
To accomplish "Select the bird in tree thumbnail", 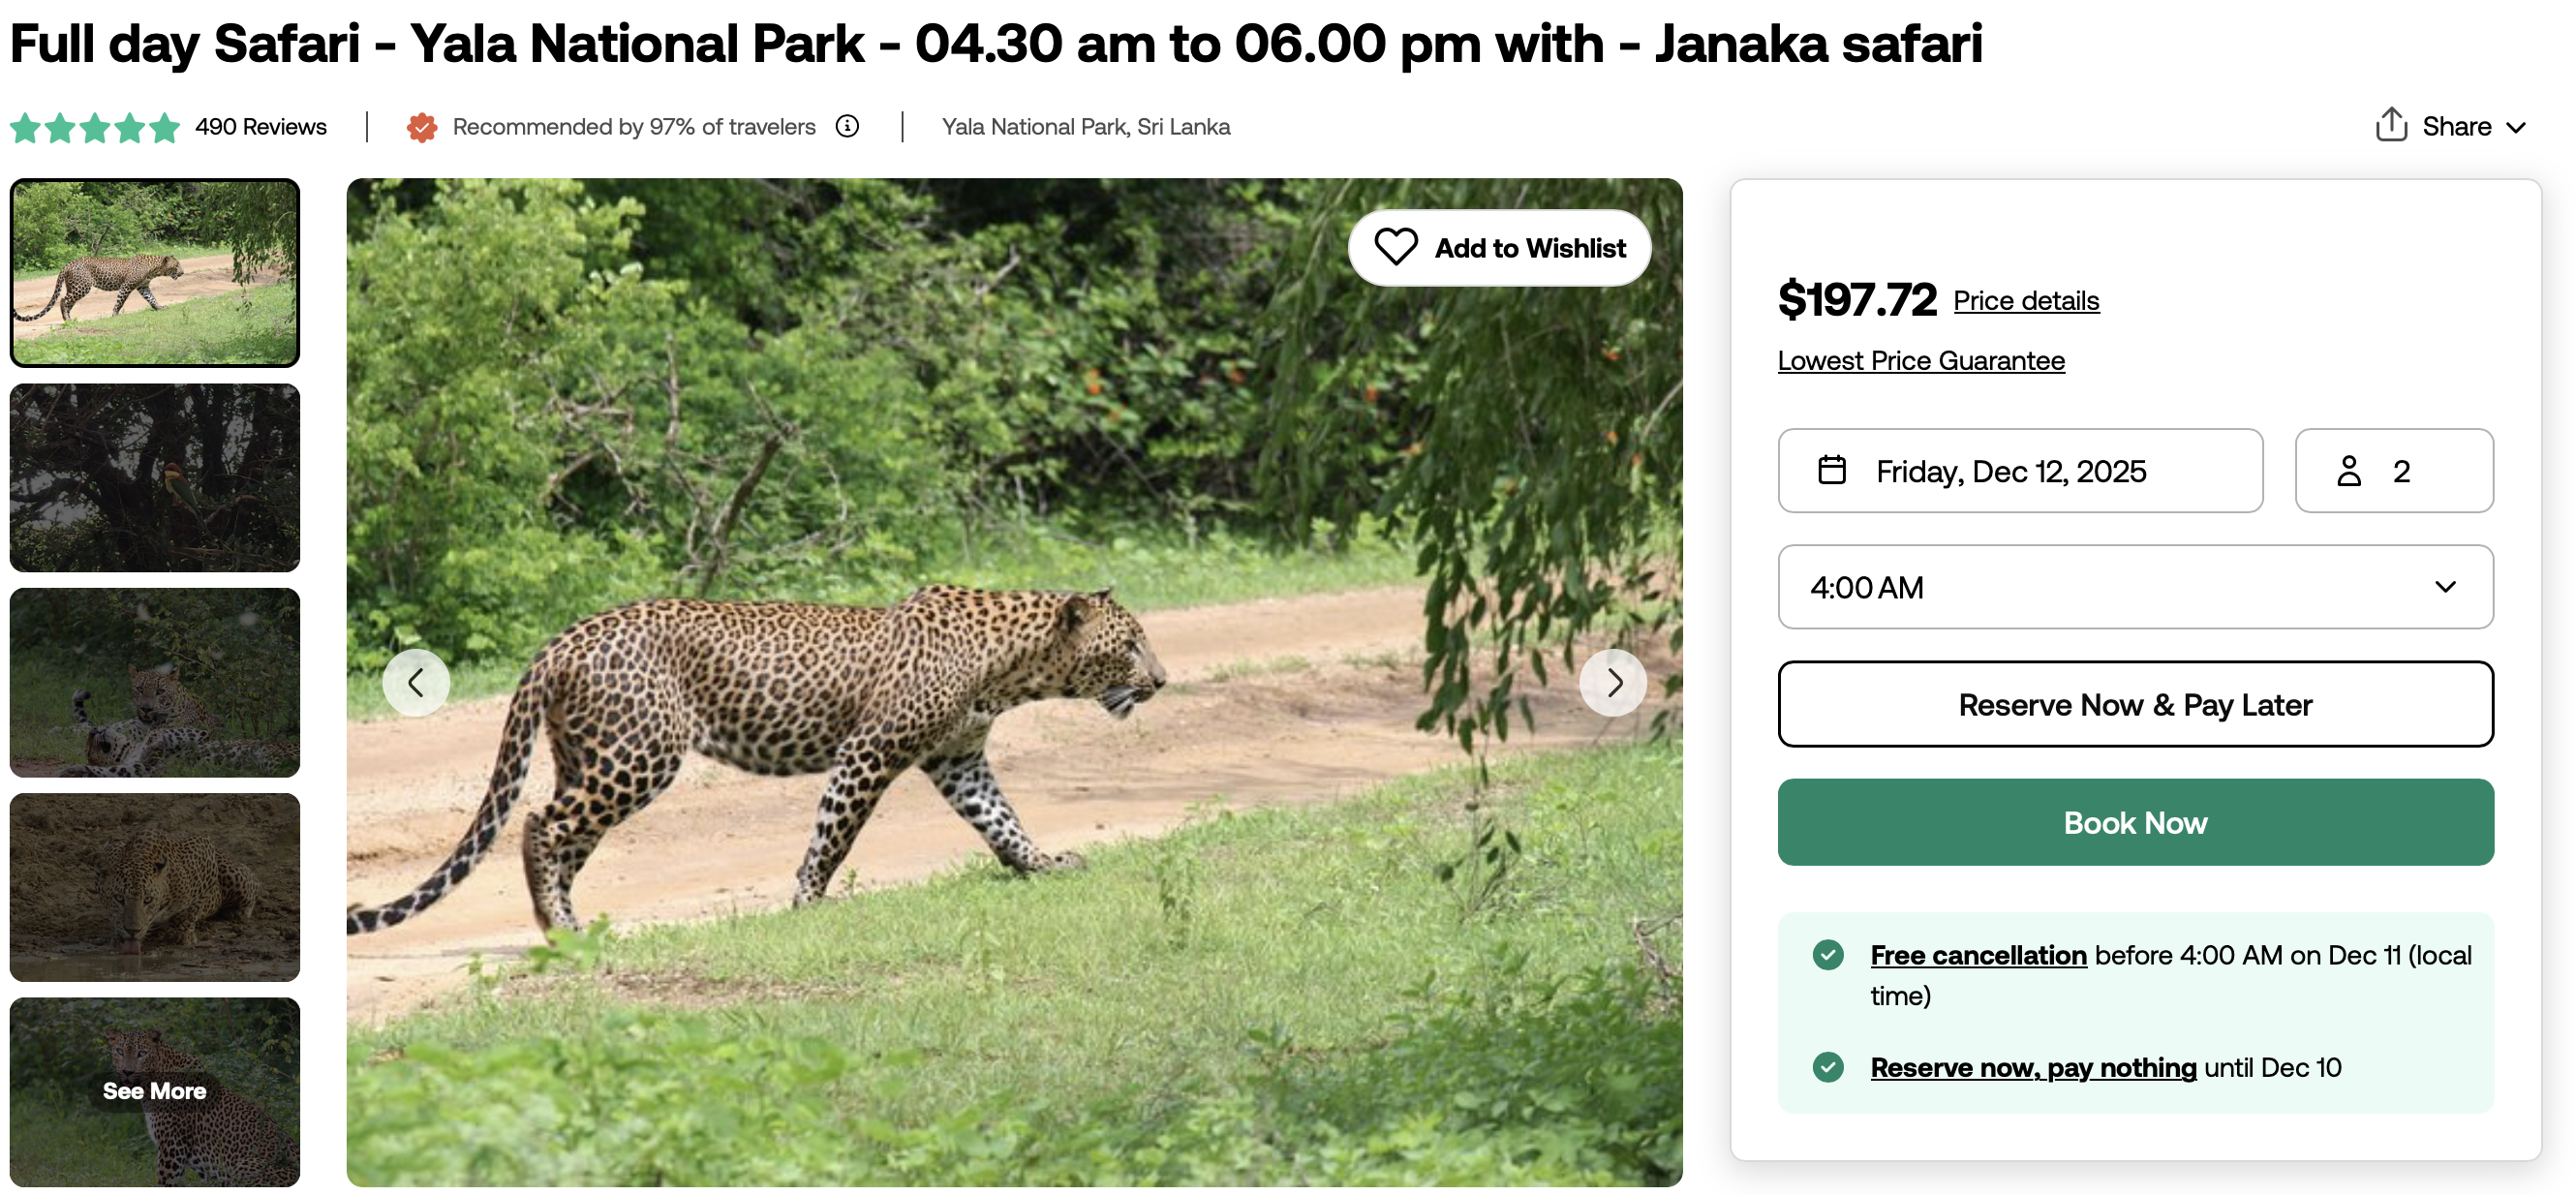I will click(x=155, y=478).
